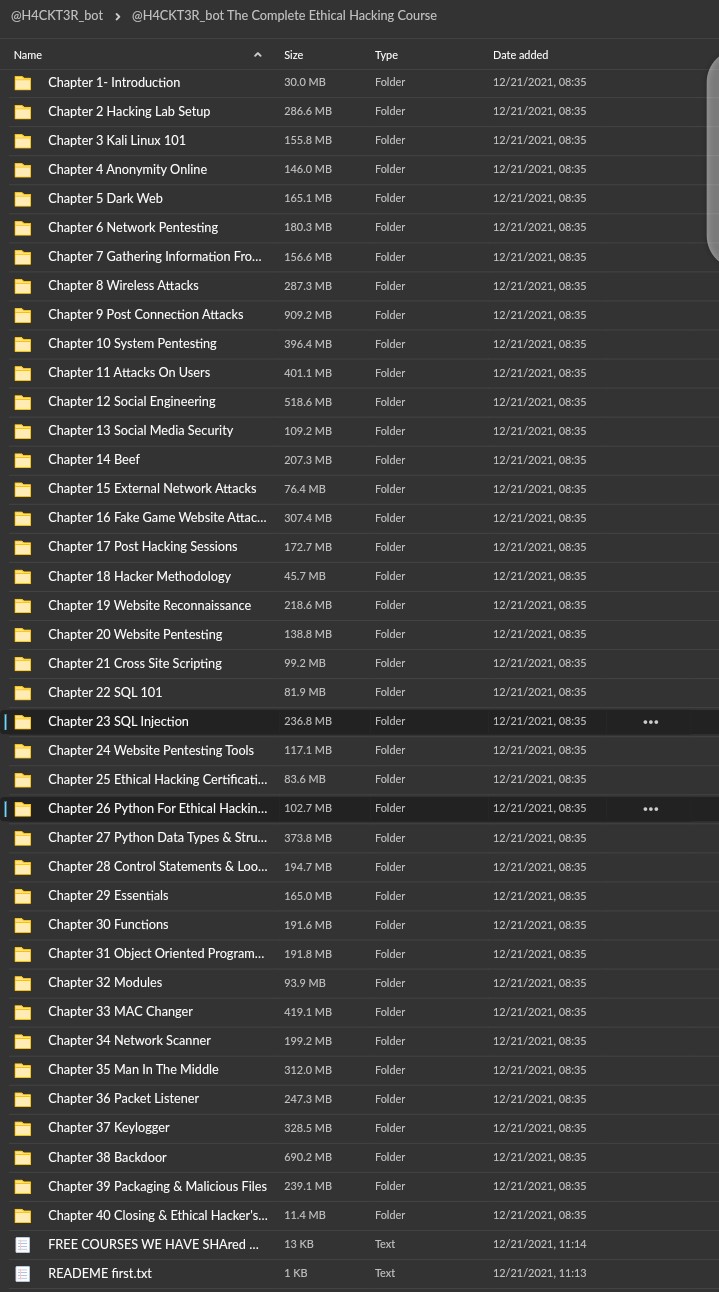
Task: Click the text file icon for READEME first.txt
Action: pyautogui.click(x=23, y=1273)
